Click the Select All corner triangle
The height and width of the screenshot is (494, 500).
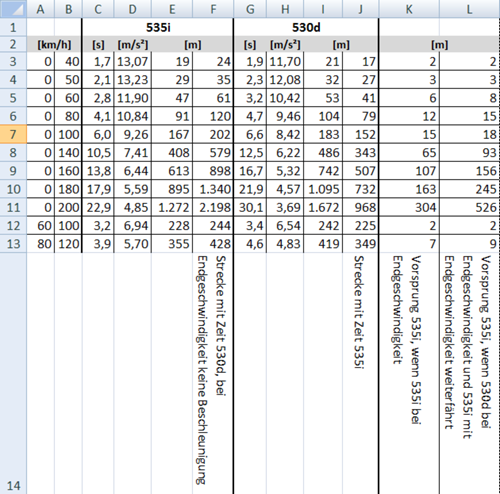click(x=13, y=9)
